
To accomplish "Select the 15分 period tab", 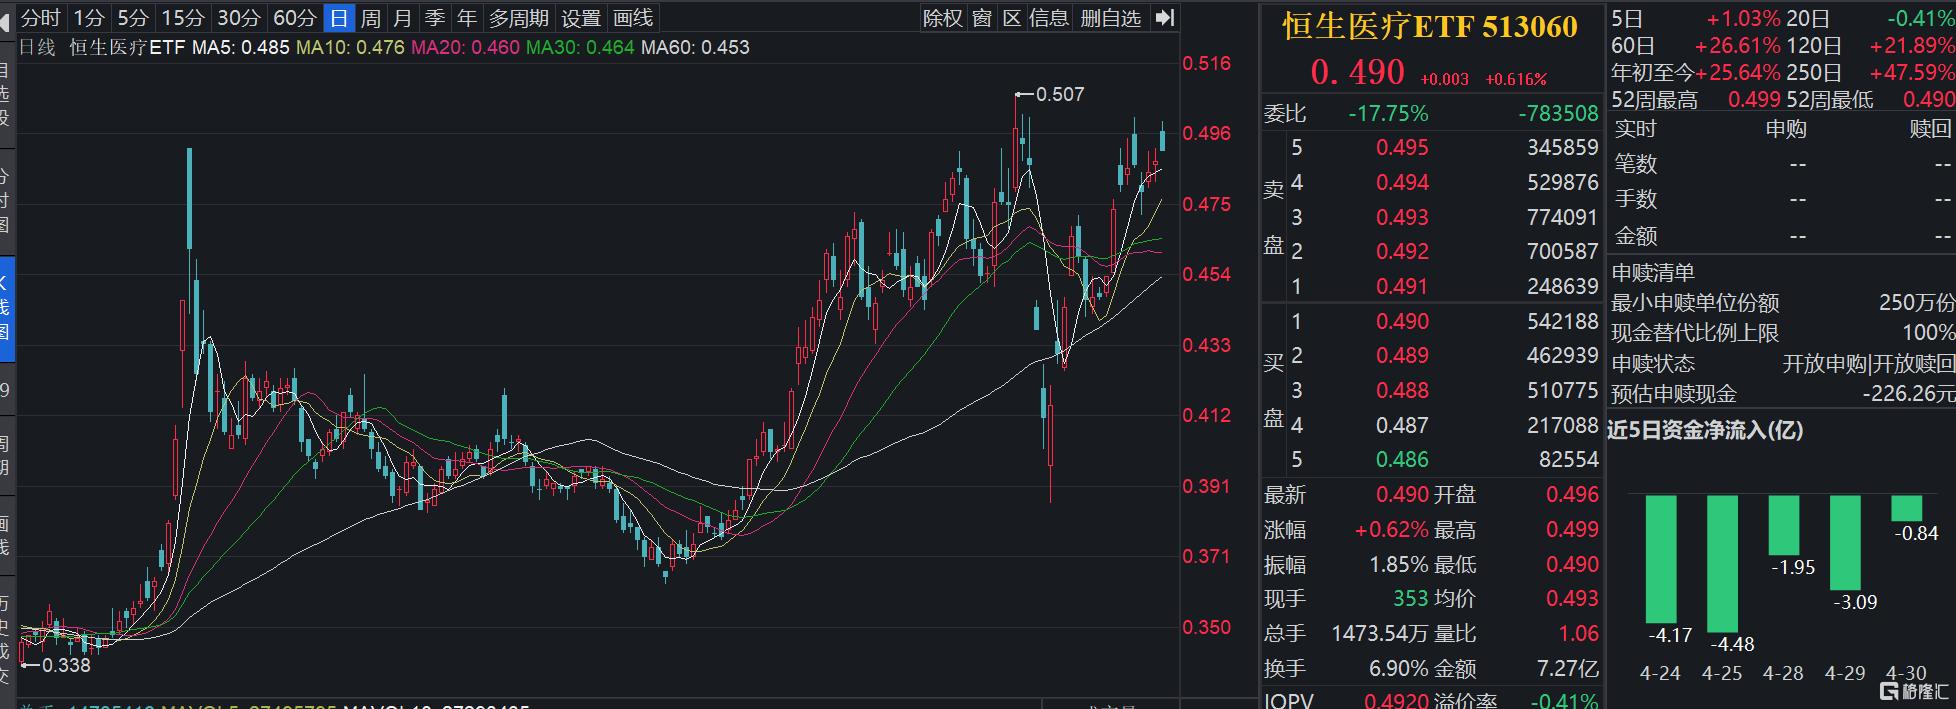I will pos(183,17).
